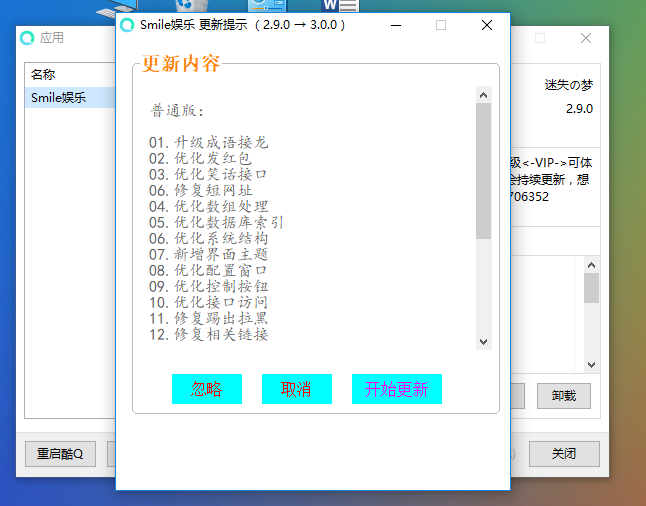646x506 pixels.
Task: Click the 忽略 (ignore) button
Action: pyautogui.click(x=206, y=389)
